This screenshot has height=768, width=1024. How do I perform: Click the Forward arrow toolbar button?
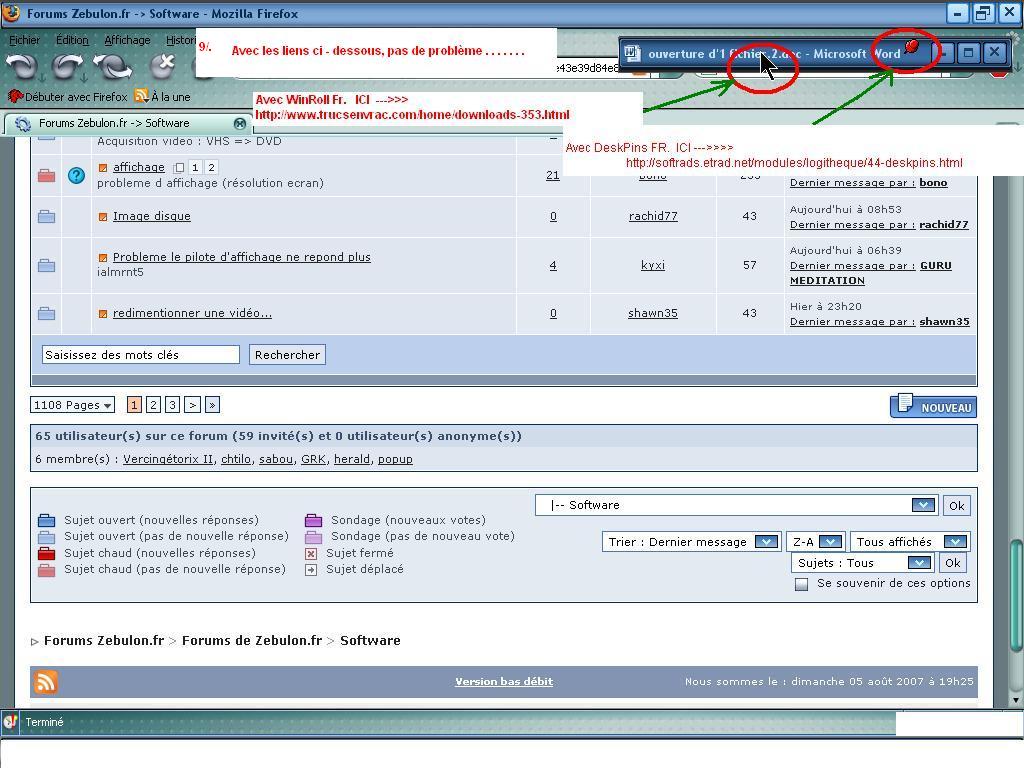(x=68, y=67)
